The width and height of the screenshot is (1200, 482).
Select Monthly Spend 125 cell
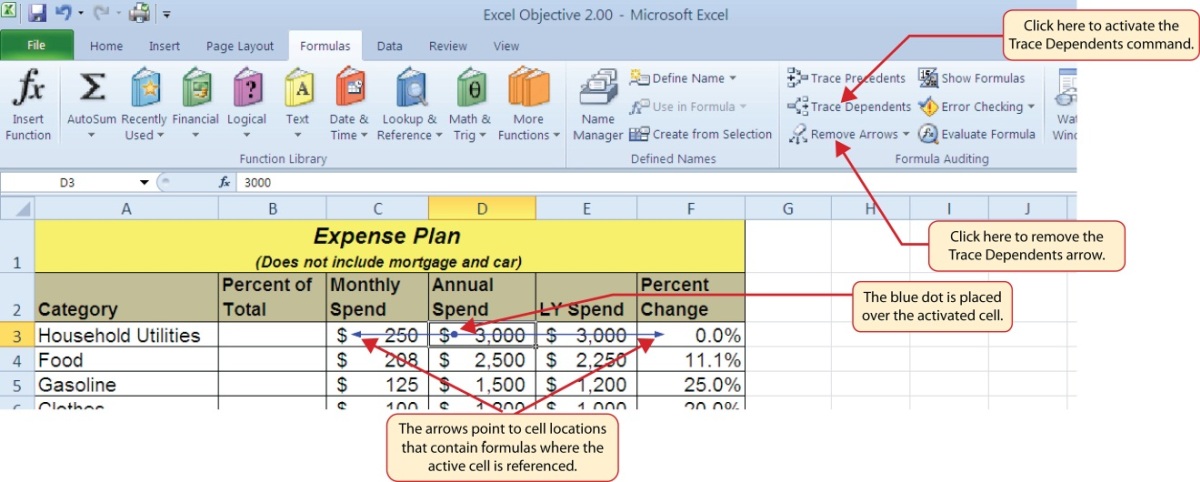tap(377, 385)
